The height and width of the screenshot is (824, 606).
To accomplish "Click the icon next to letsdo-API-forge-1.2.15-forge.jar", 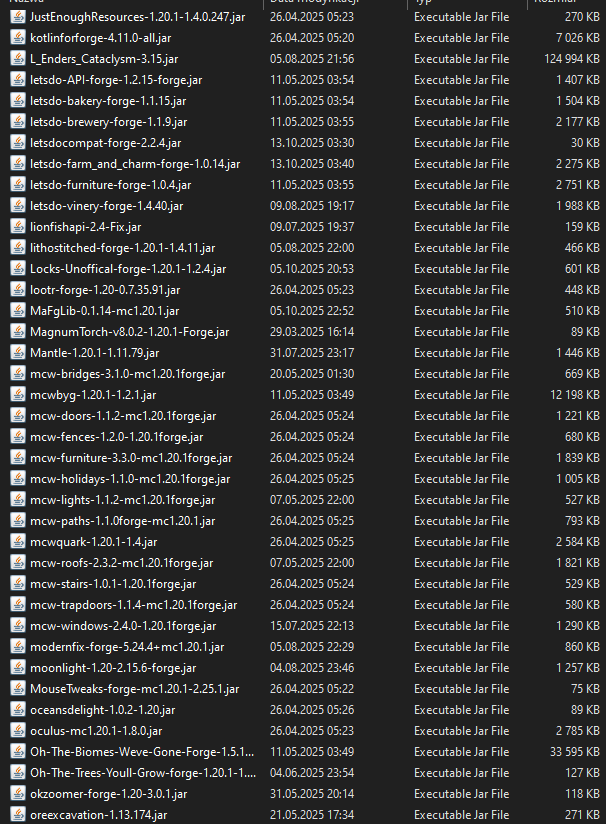I will click(18, 80).
